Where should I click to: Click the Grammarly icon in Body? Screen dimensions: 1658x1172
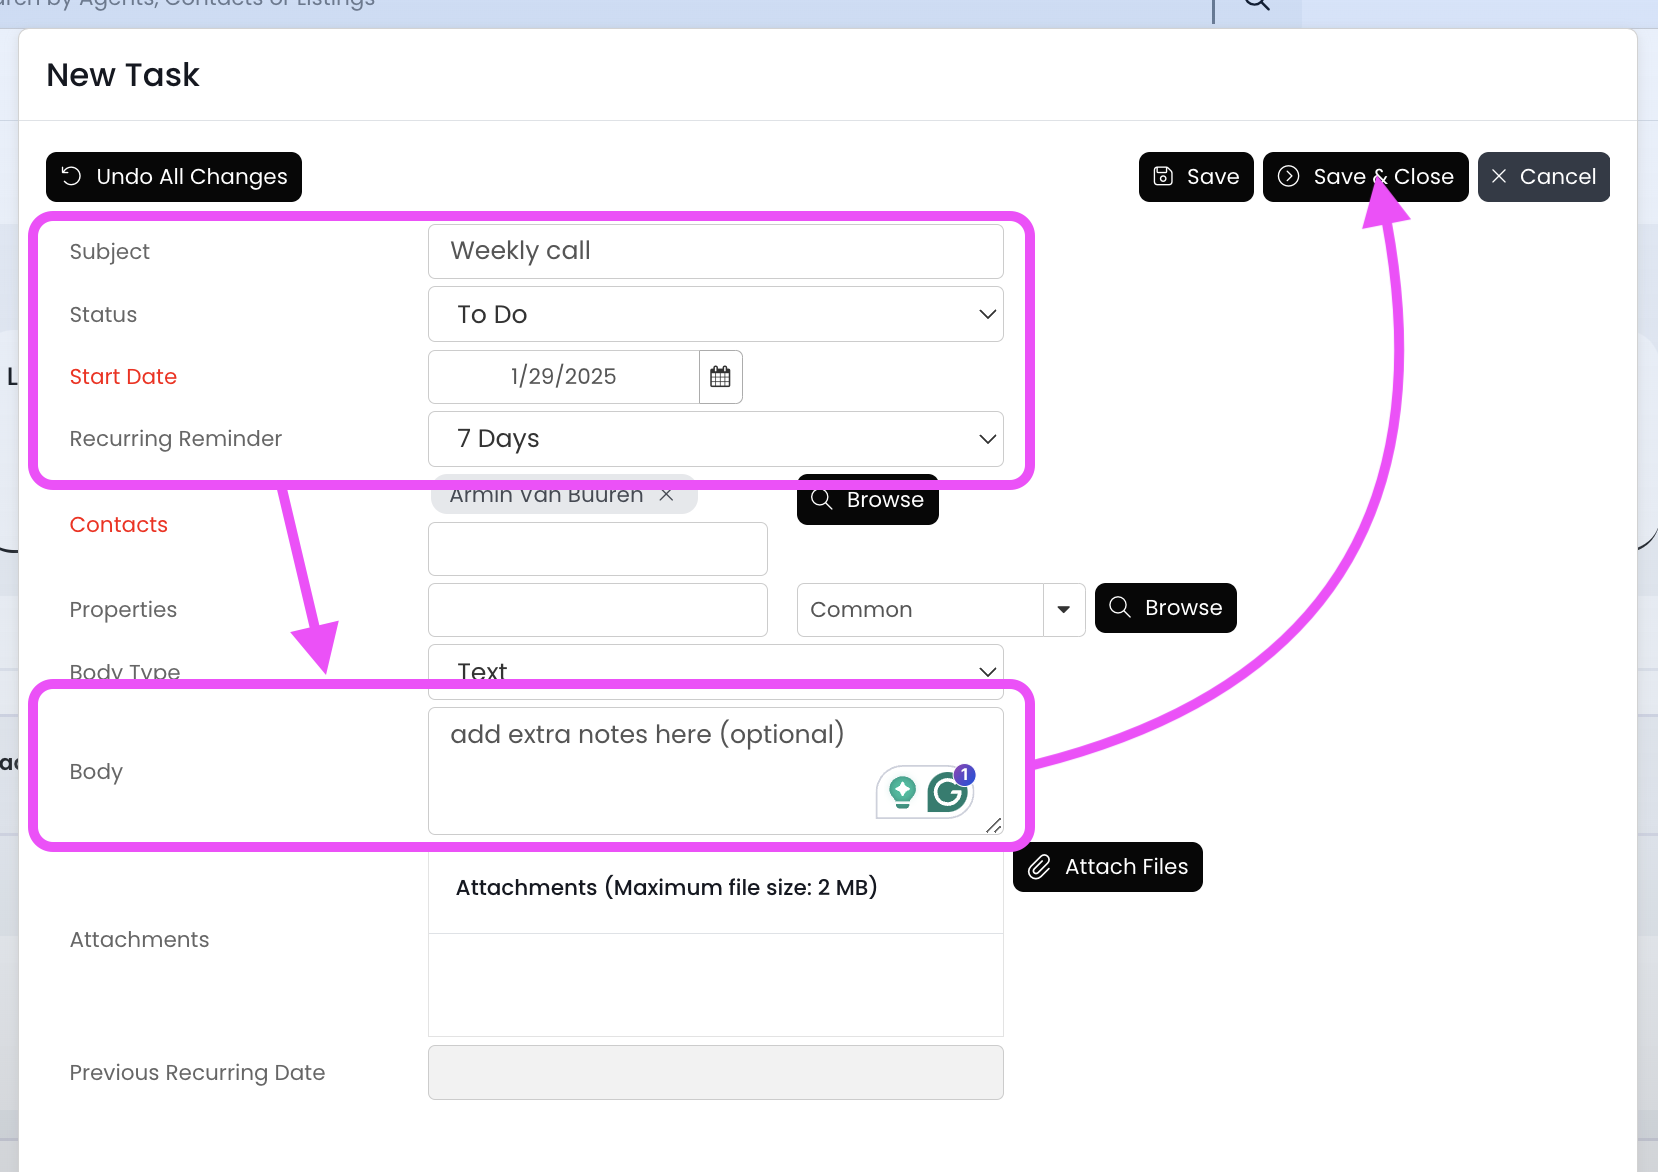pyautogui.click(x=948, y=793)
